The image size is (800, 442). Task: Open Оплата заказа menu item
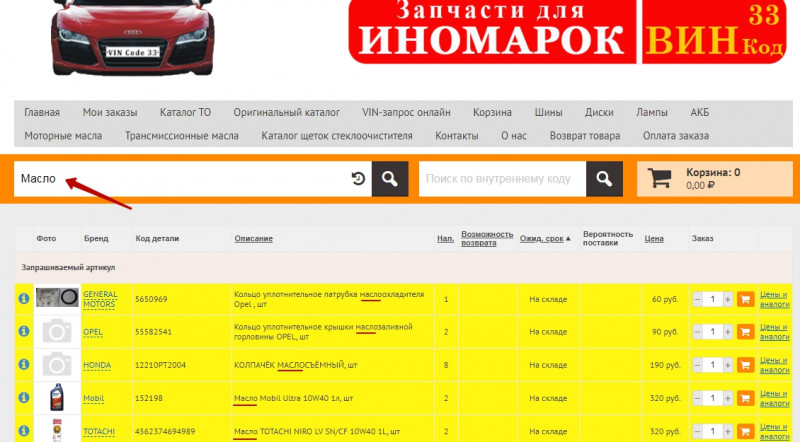(676, 136)
